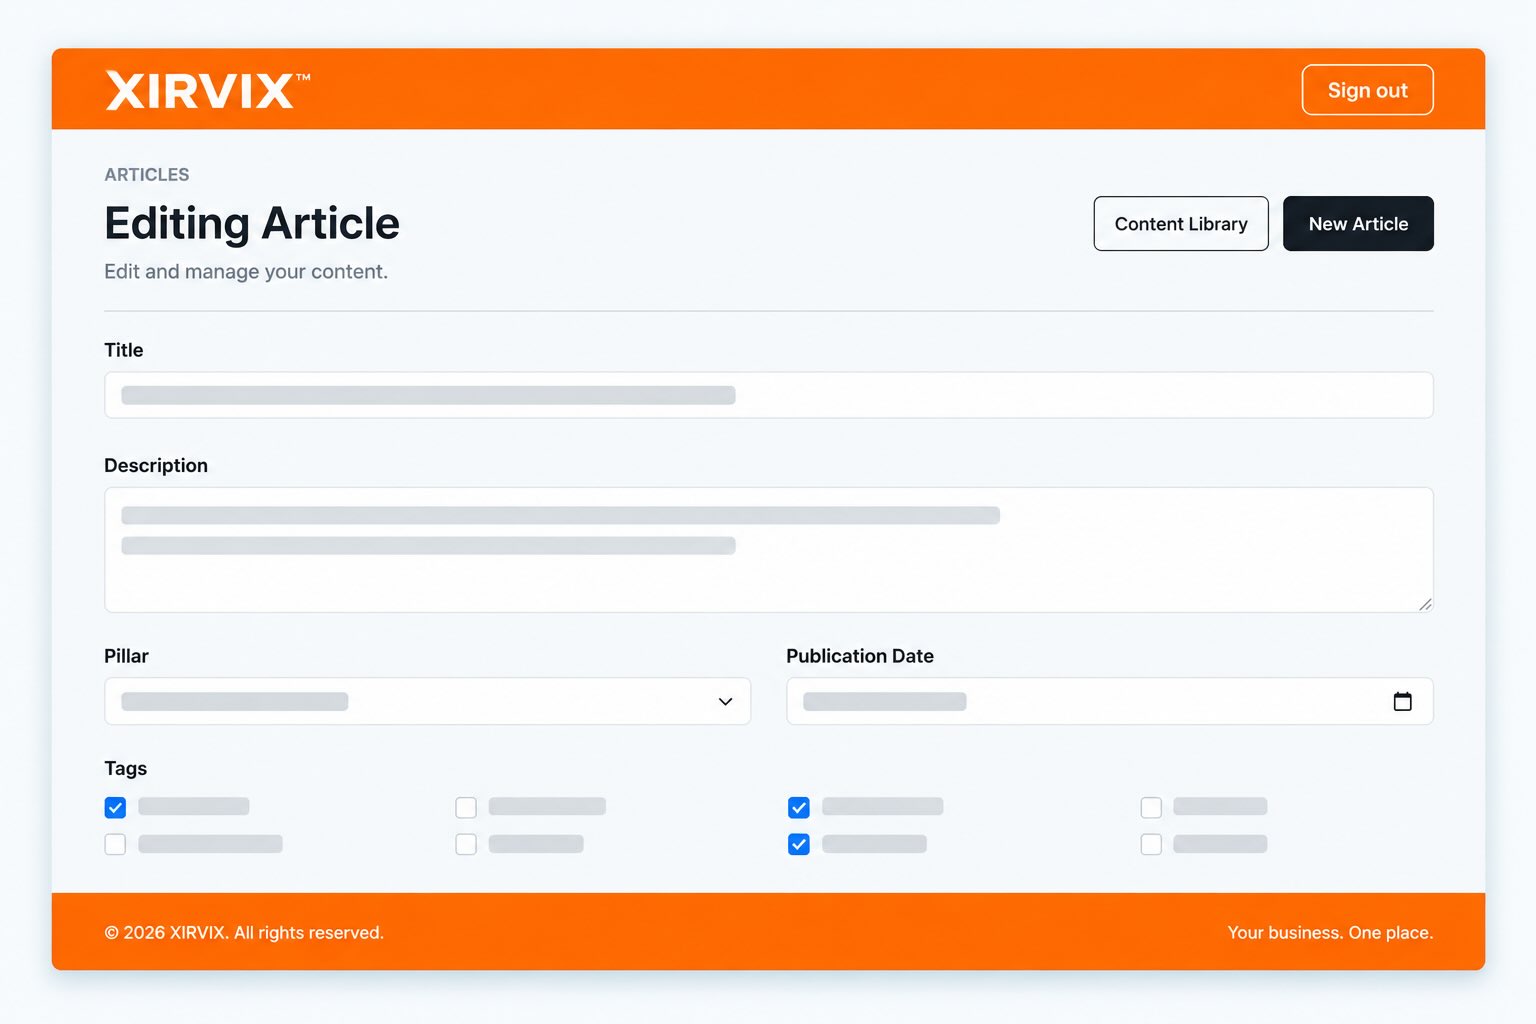1536x1024 pixels.
Task: Click the "Pillar" field label
Action: (x=126, y=656)
